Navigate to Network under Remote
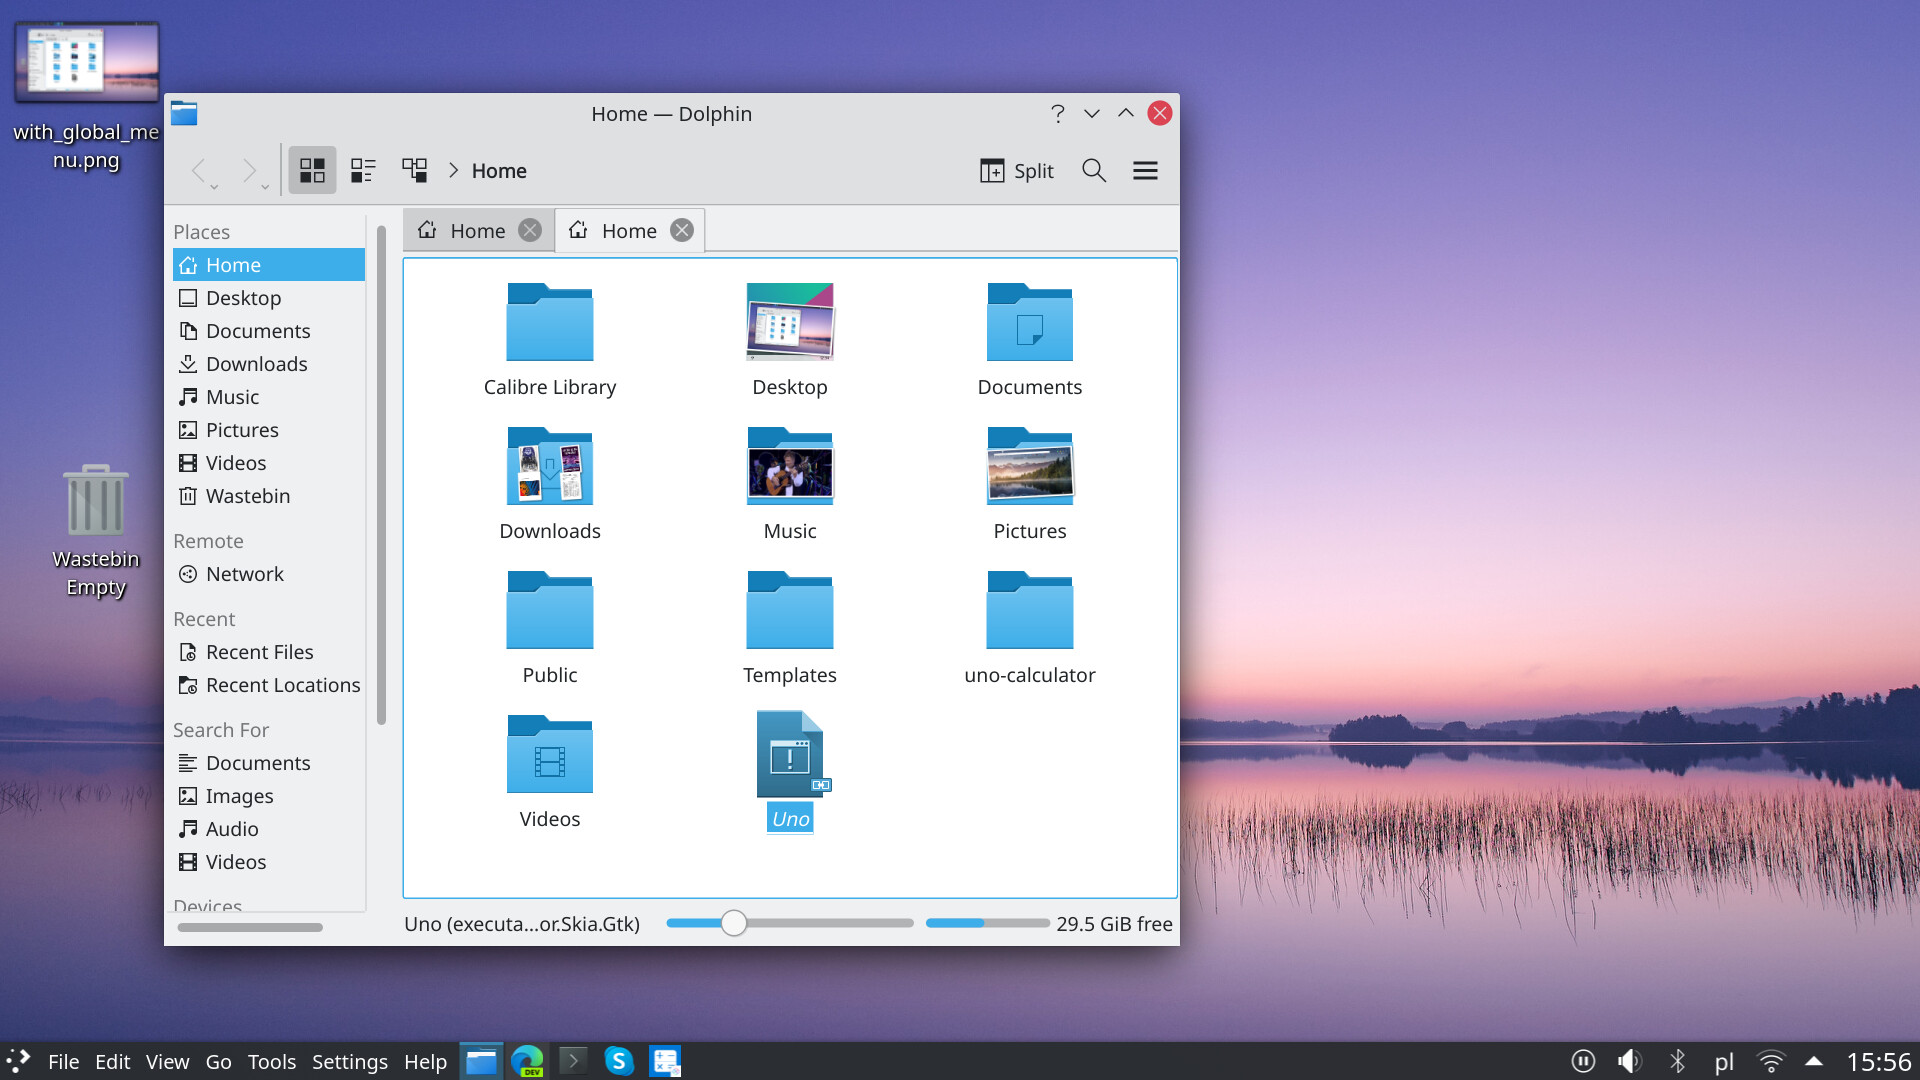Image resolution: width=1920 pixels, height=1080 pixels. (244, 574)
